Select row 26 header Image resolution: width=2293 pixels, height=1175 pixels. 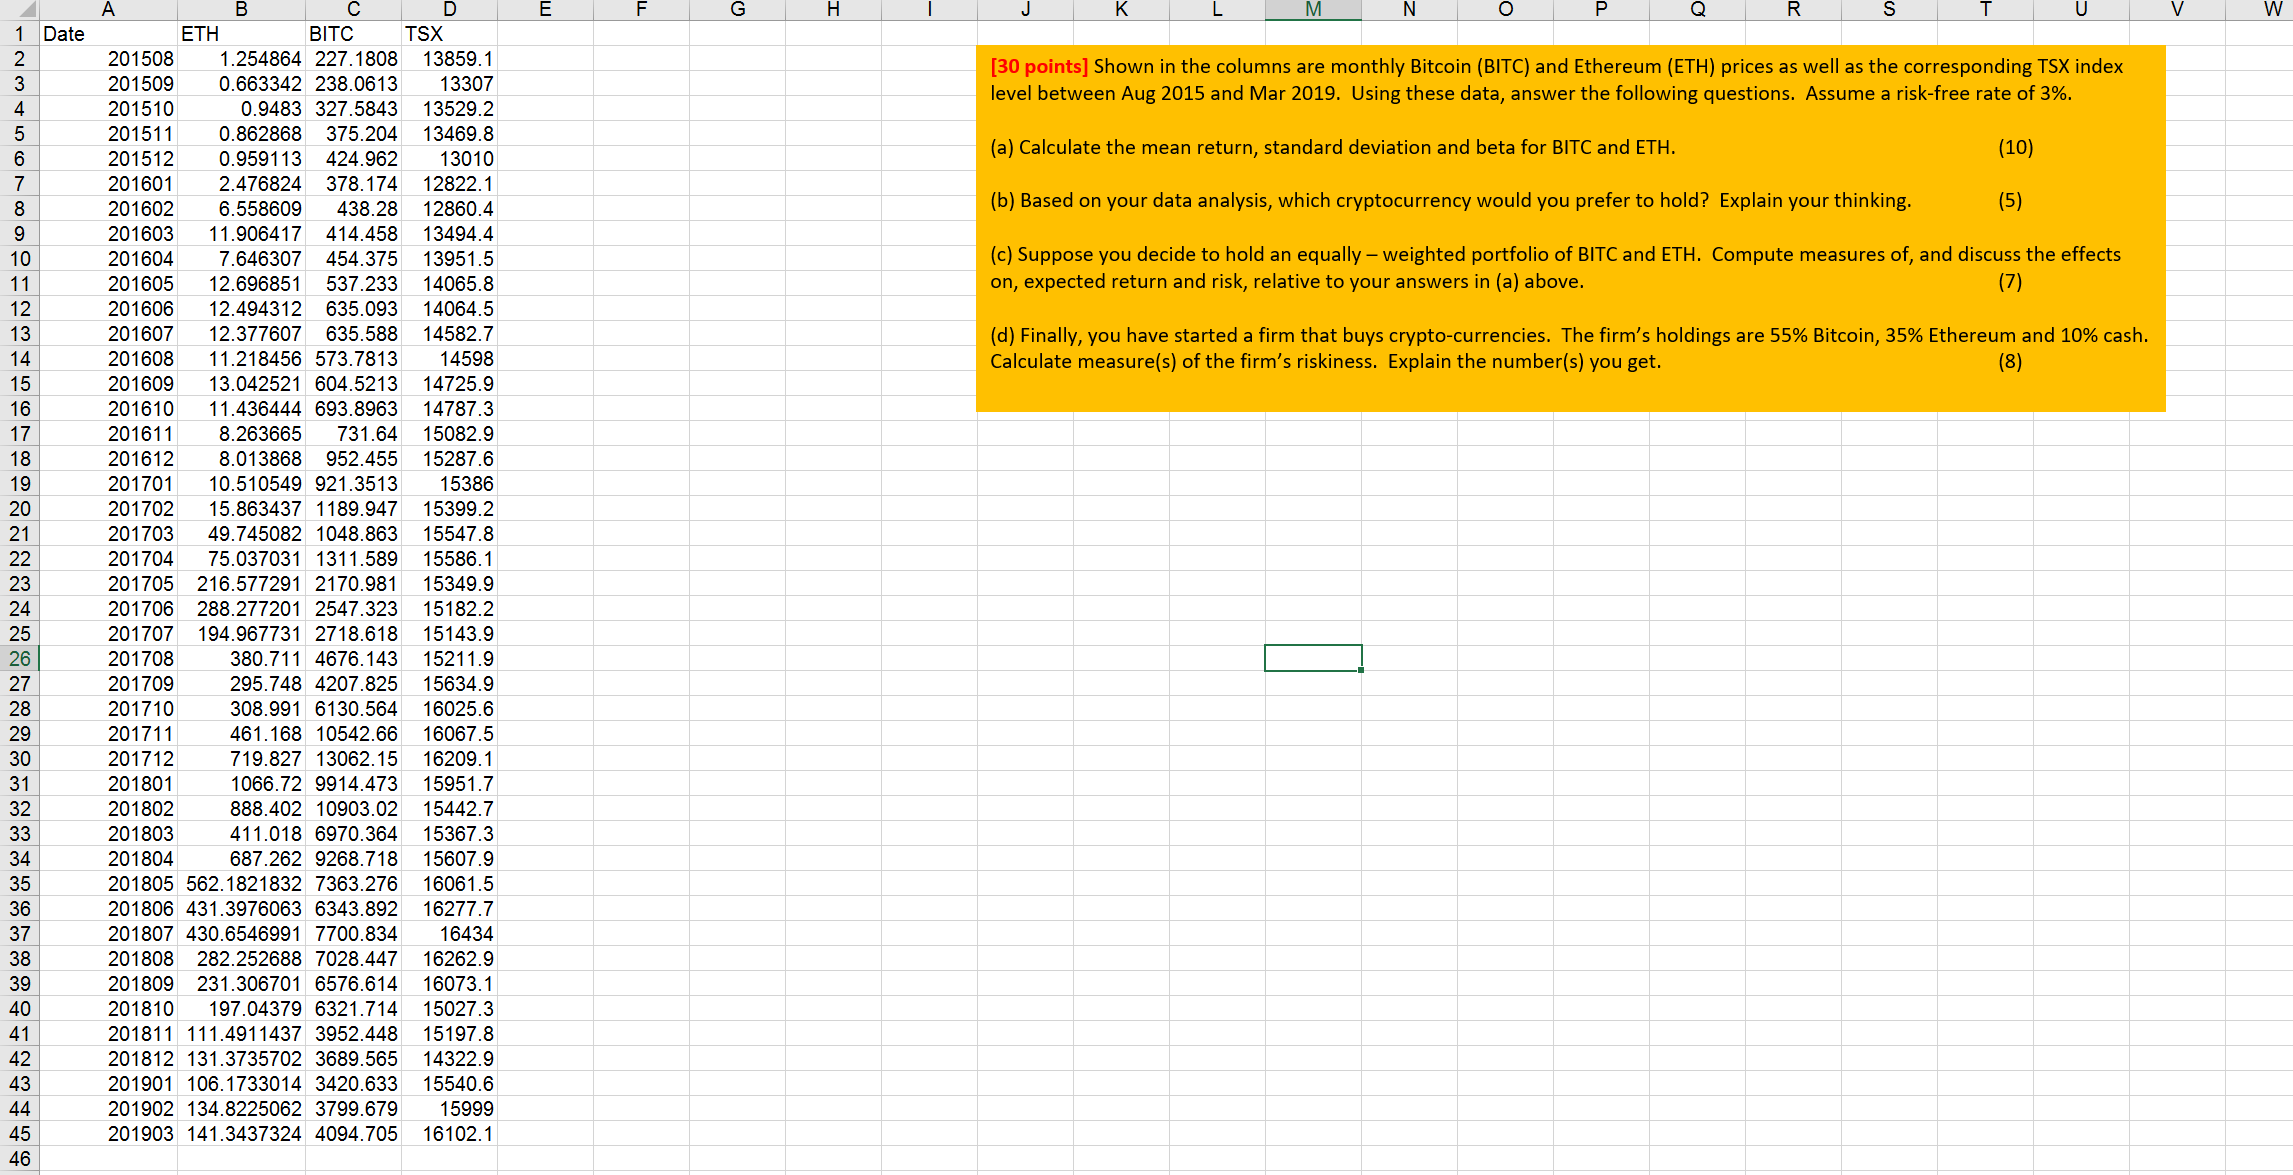point(19,658)
